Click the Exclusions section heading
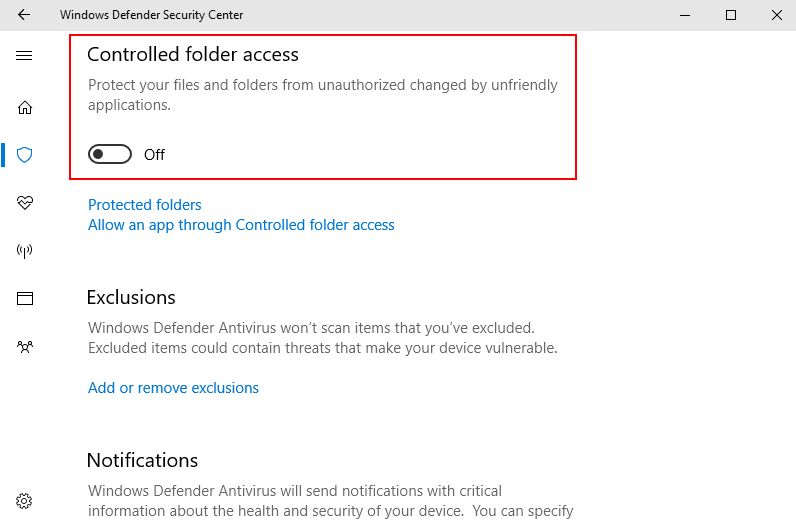 131,297
